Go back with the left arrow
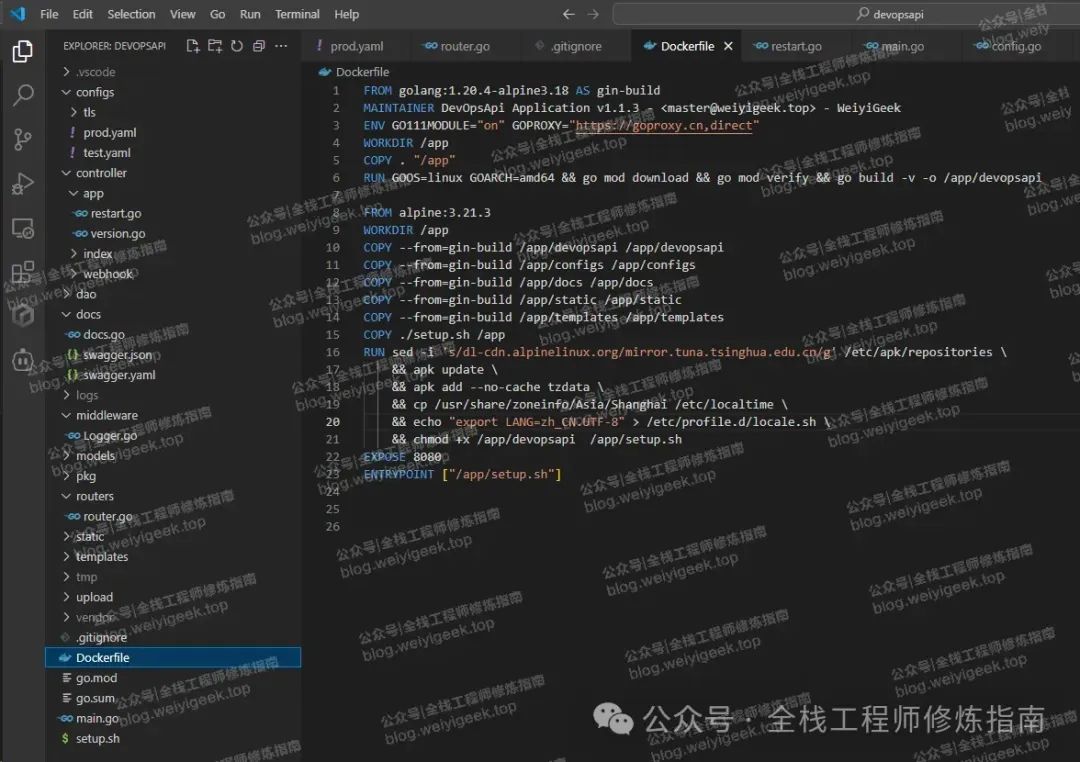This screenshot has width=1080, height=762. pos(568,14)
